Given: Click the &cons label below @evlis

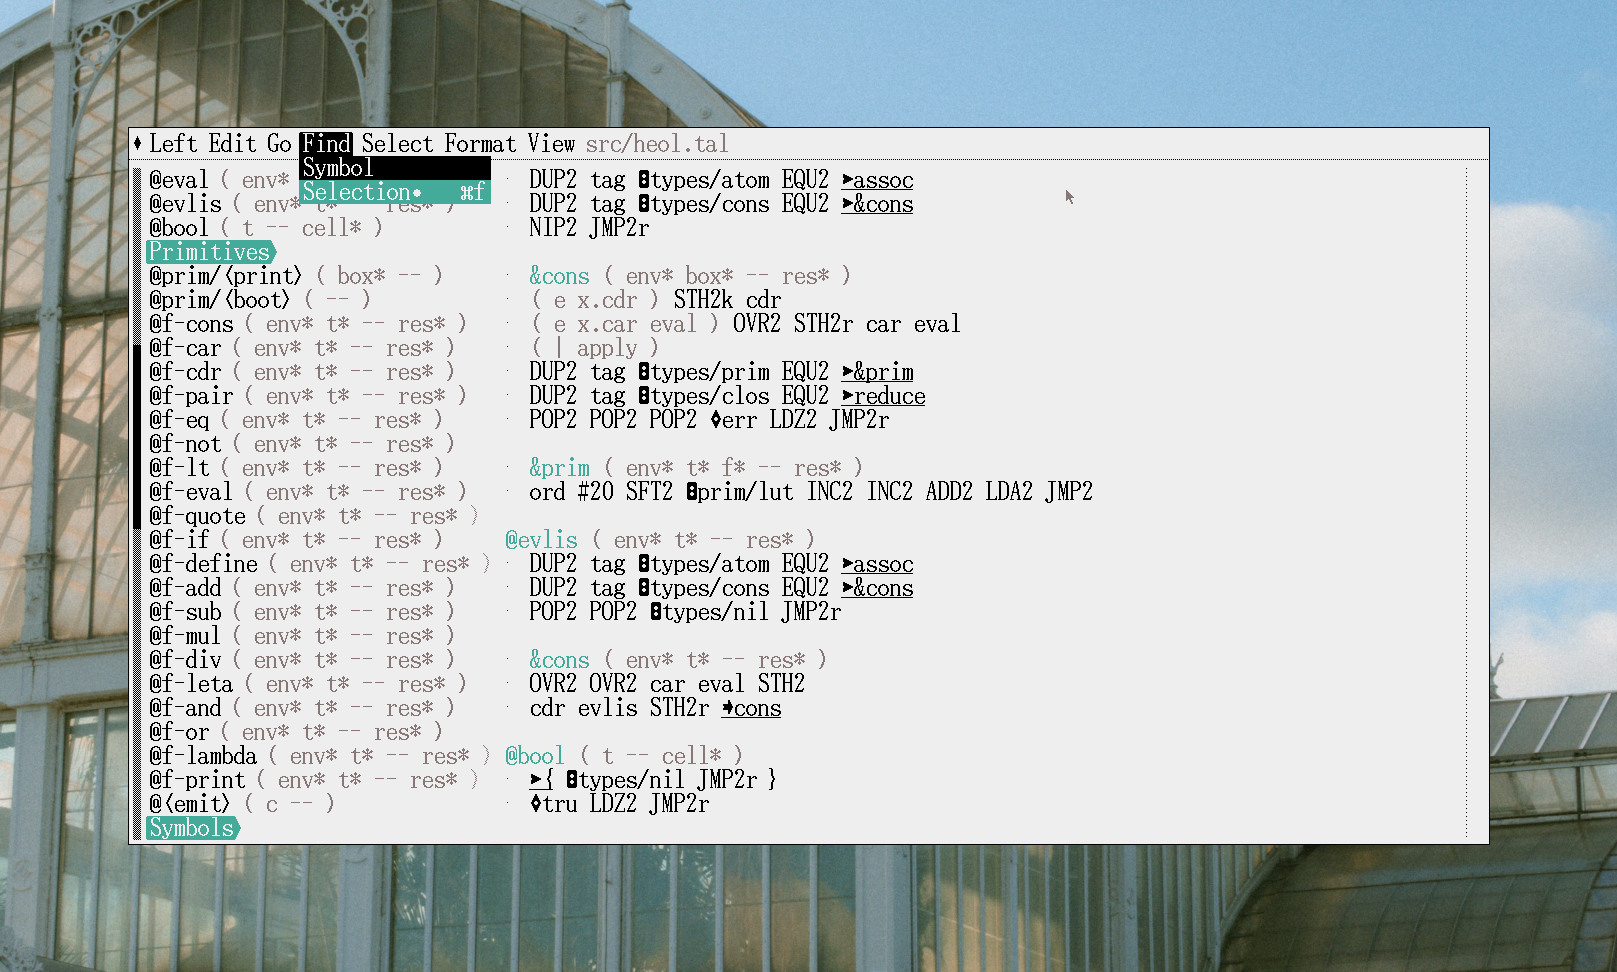Looking at the screenshot, I should (559, 660).
